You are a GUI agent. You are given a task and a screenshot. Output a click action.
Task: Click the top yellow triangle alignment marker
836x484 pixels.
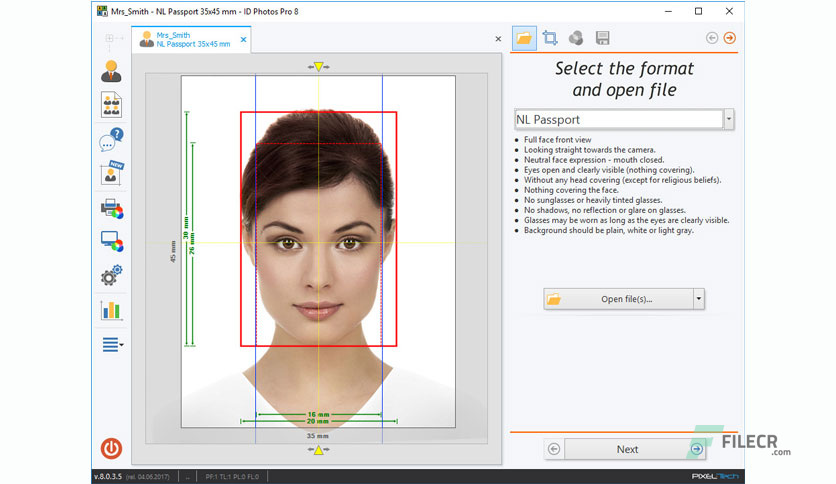click(x=318, y=67)
